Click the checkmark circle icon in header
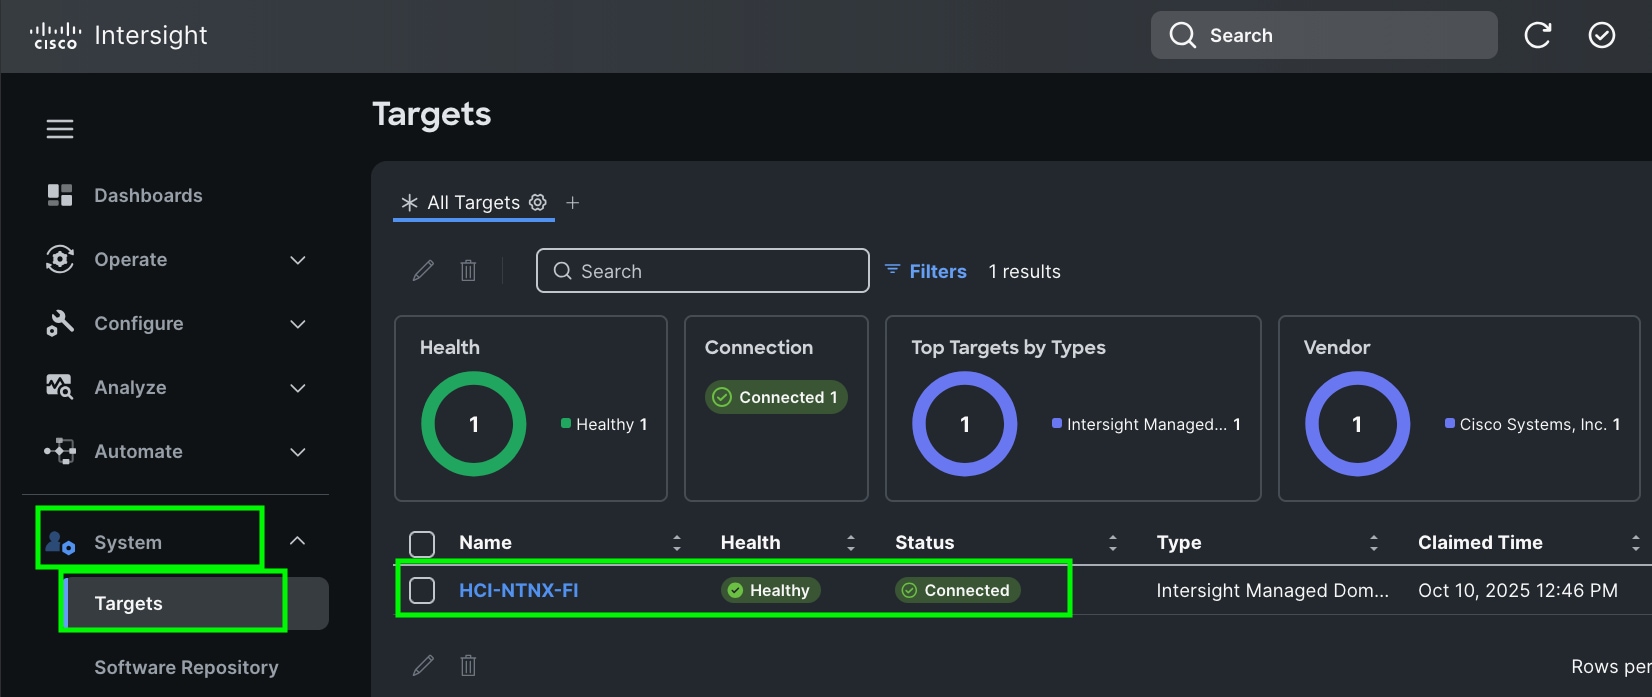The width and height of the screenshot is (1652, 697). click(1601, 36)
